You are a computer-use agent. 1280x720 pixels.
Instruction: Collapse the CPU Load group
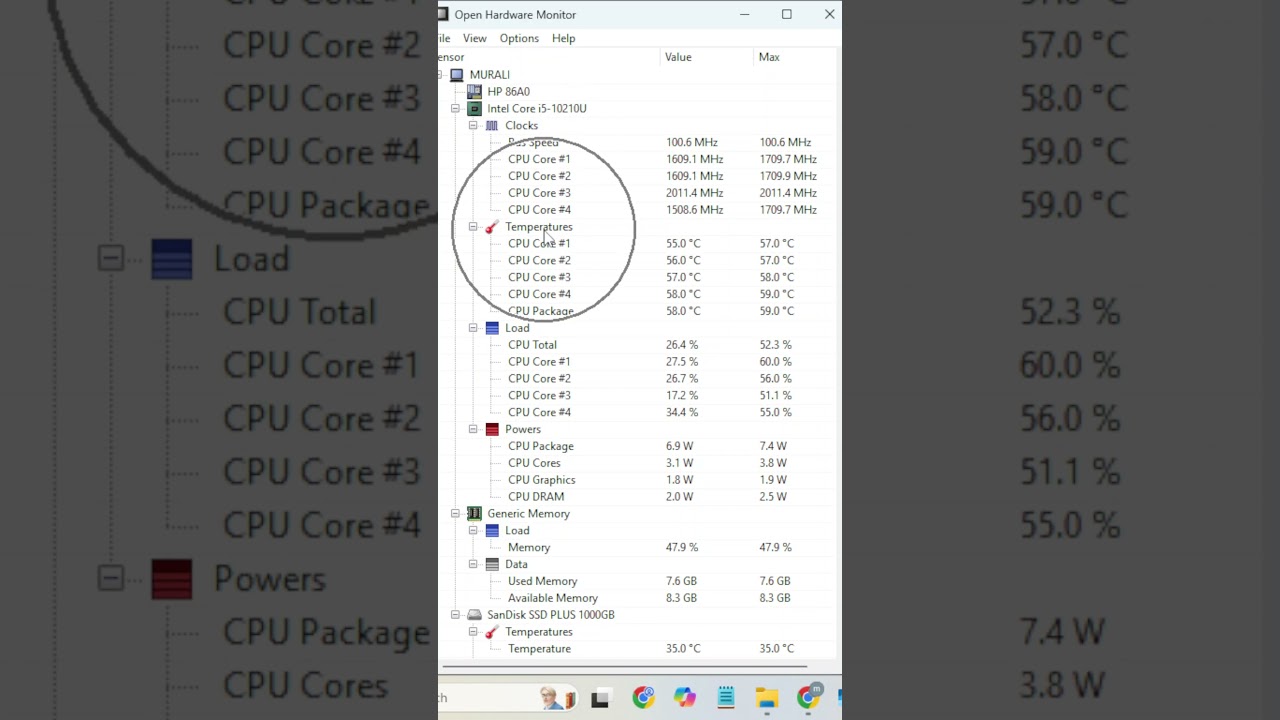tap(473, 328)
